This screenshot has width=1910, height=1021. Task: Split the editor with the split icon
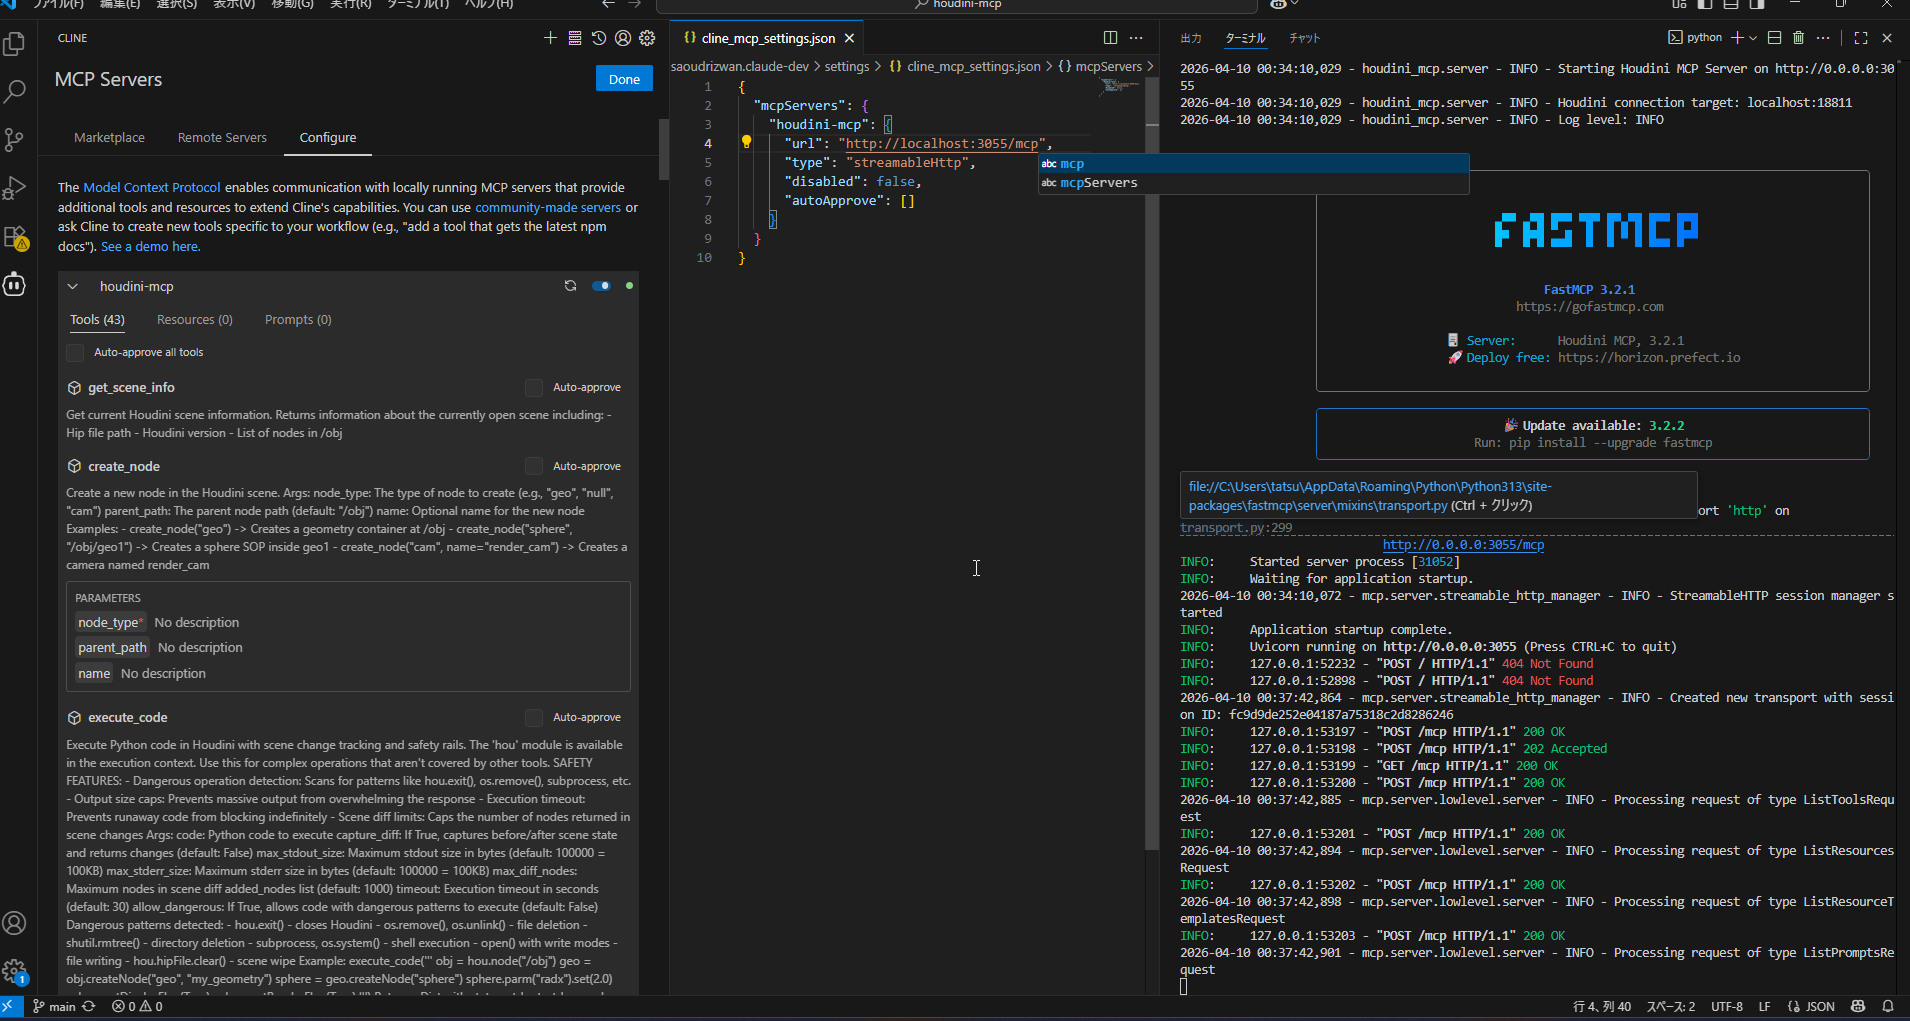[1110, 38]
